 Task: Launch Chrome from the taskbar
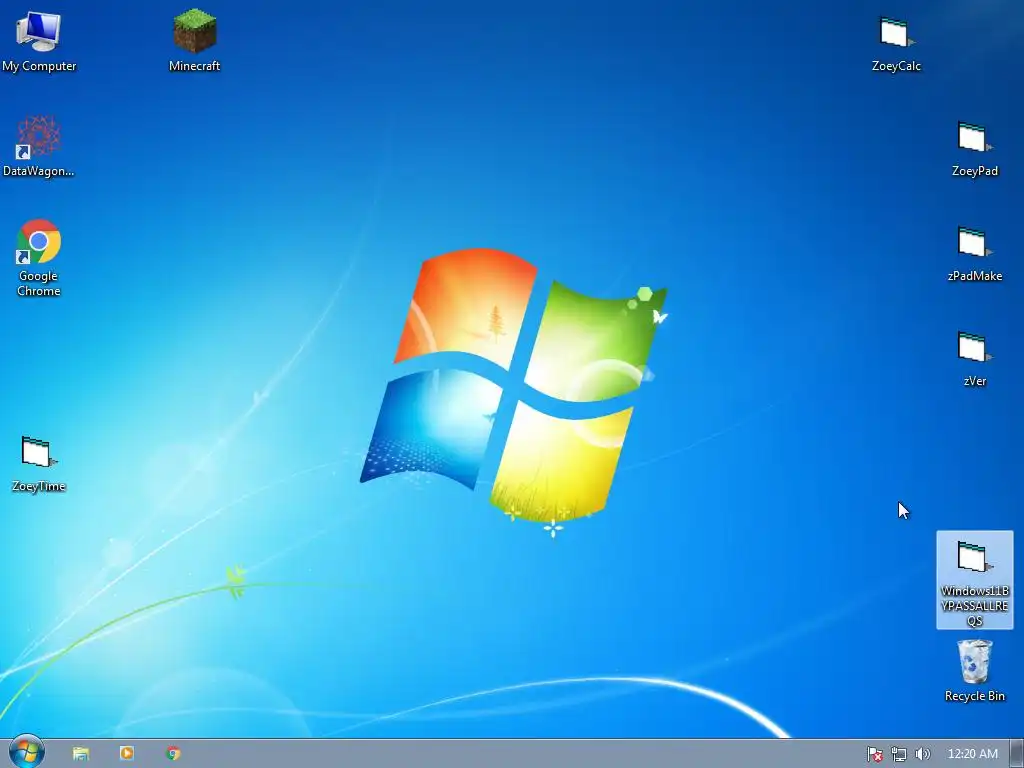(x=173, y=754)
